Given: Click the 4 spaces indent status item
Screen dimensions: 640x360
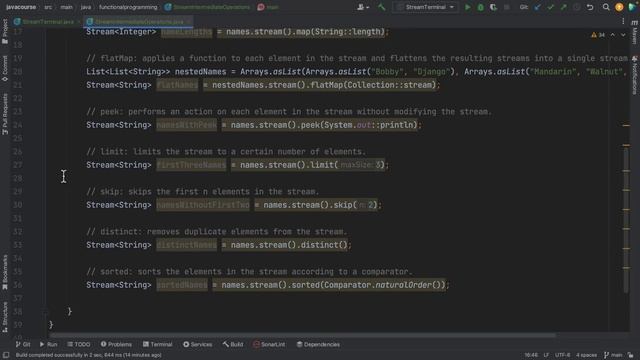Looking at the screenshot, I should click(x=586, y=355).
